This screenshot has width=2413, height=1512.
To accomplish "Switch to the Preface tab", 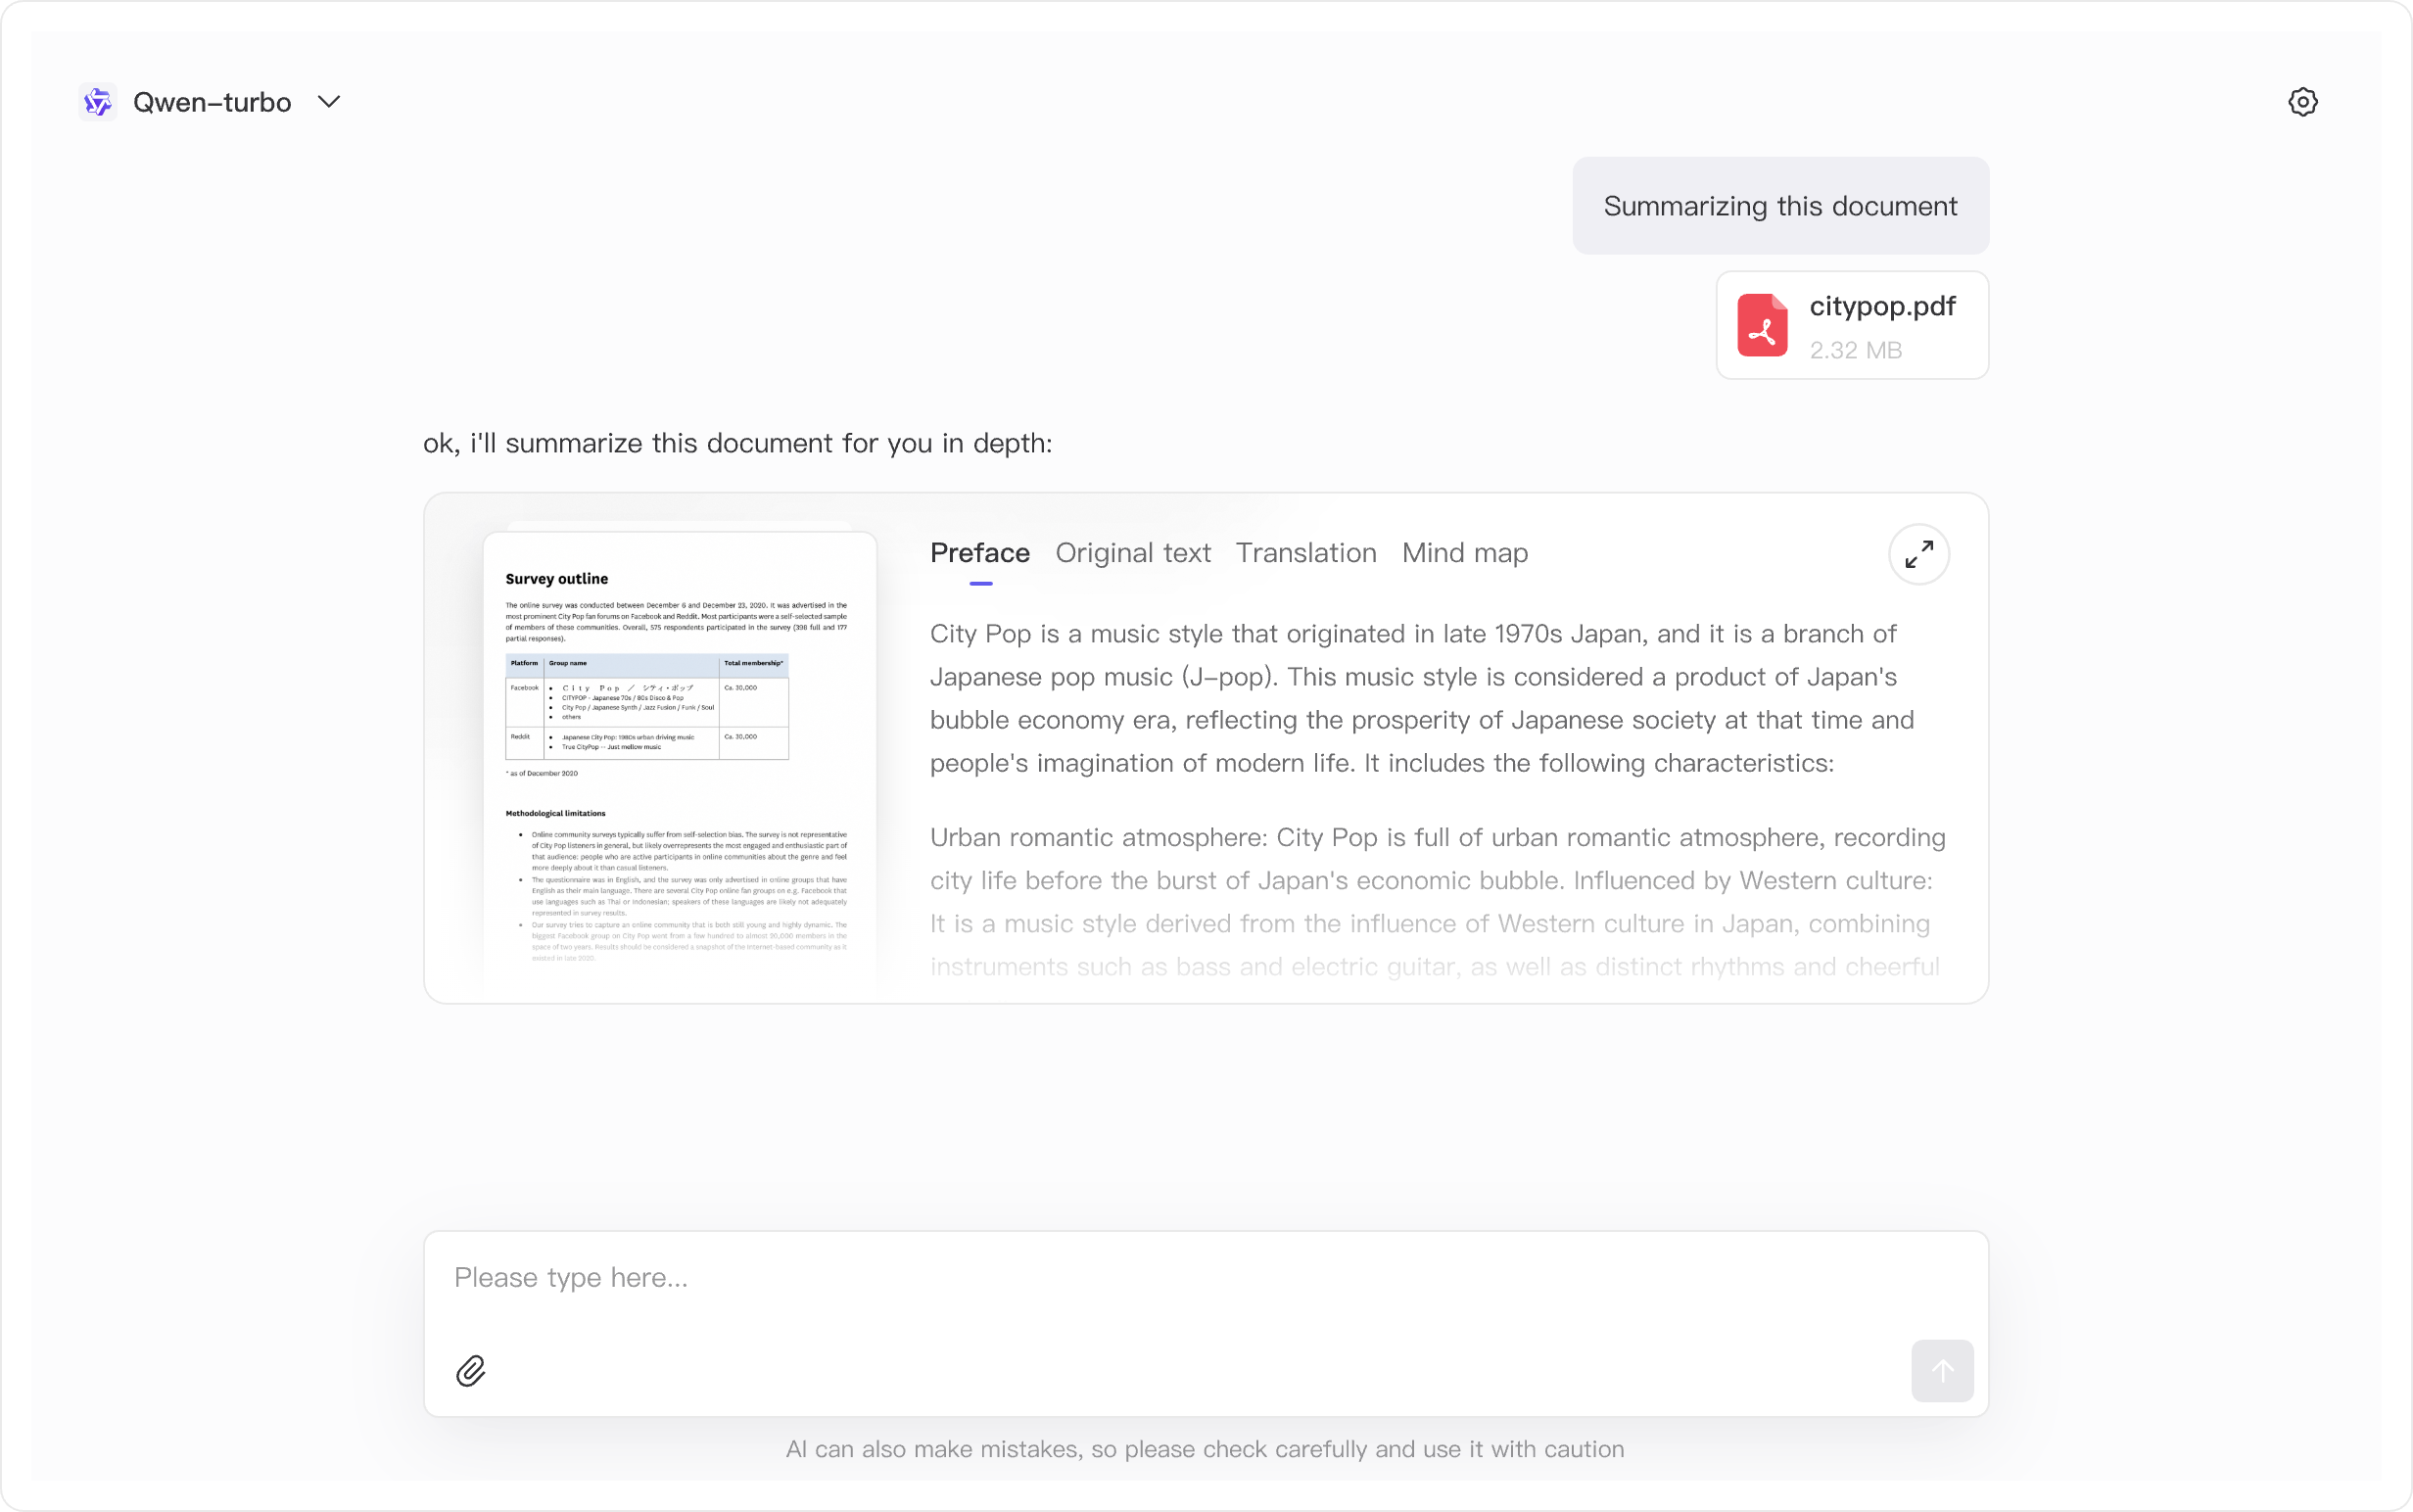I will point(979,553).
